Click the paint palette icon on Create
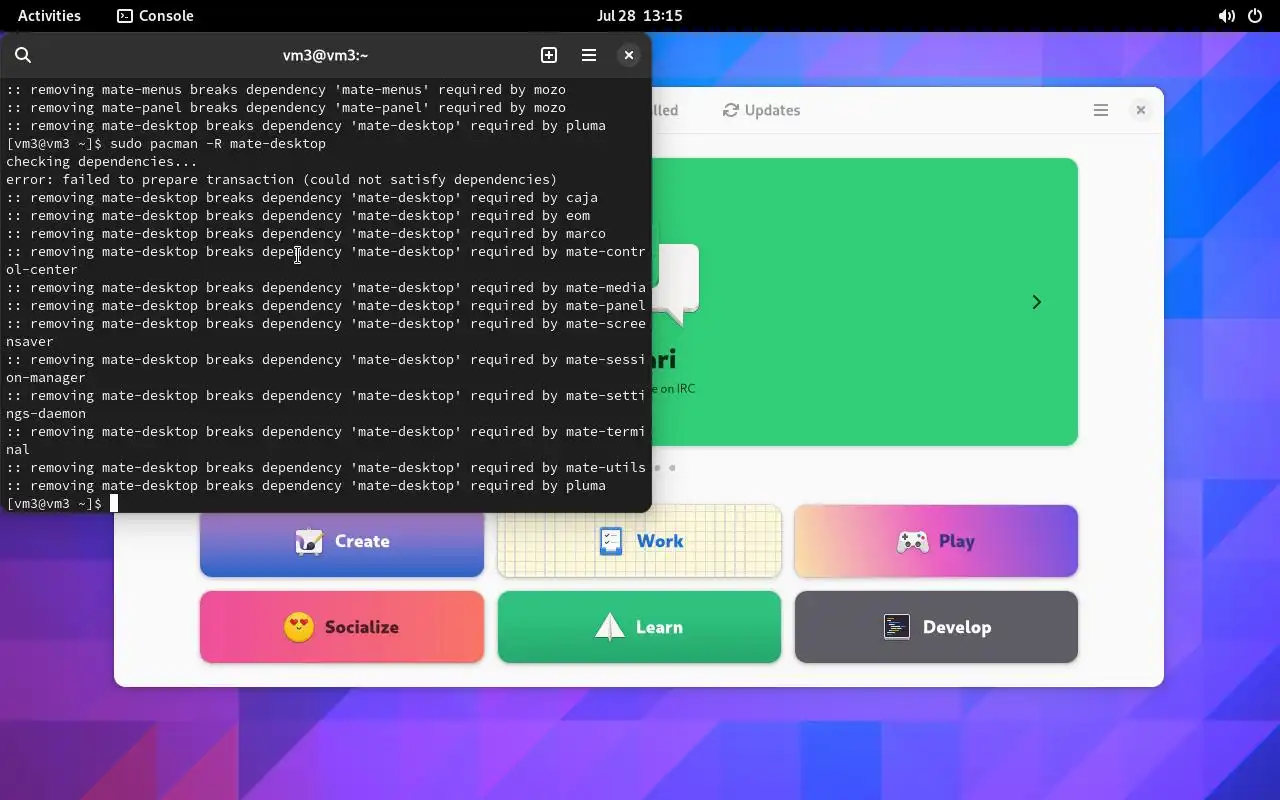Viewport: 1280px width, 800px height. (309, 541)
